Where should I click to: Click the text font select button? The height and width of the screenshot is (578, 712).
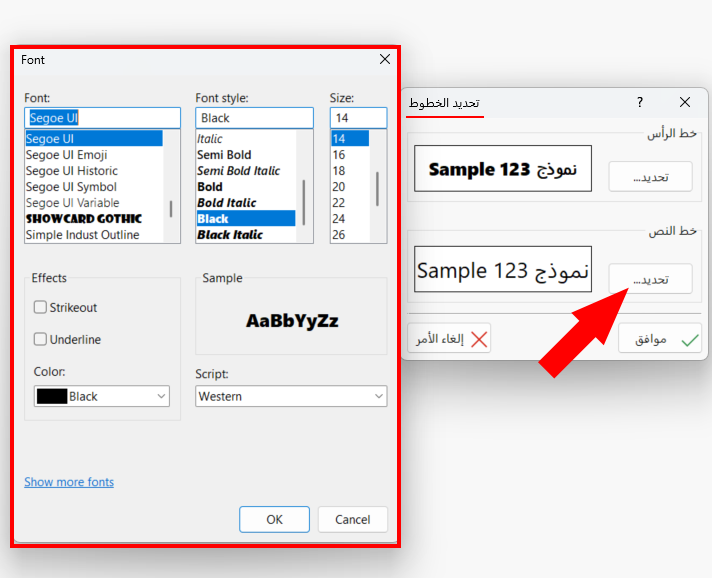point(650,279)
